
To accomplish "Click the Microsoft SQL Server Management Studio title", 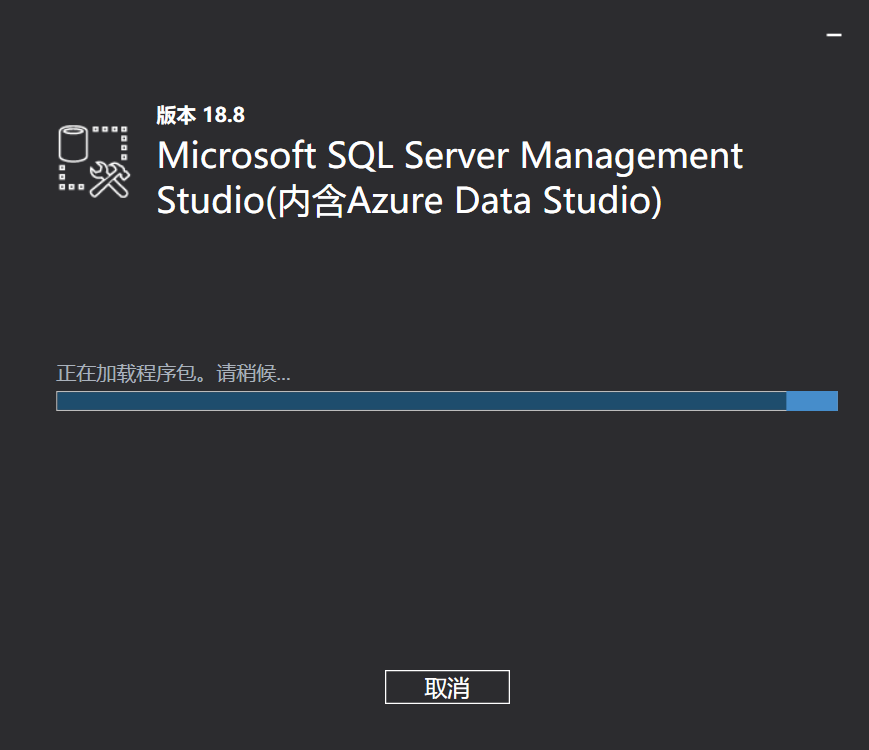I will point(449,177).
